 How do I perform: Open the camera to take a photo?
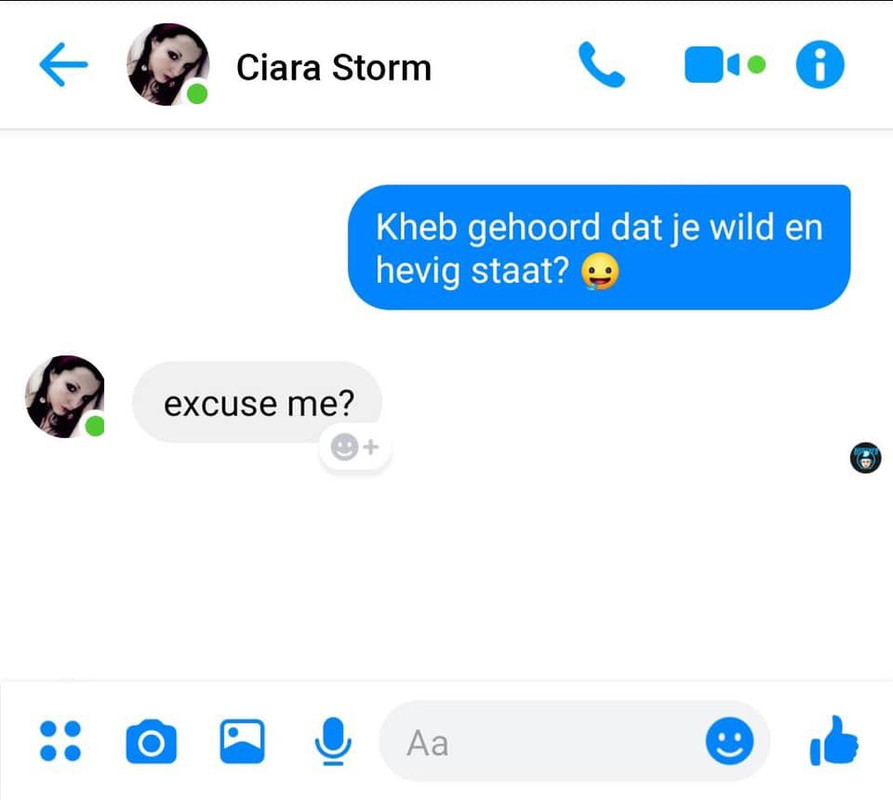pyautogui.click(x=151, y=741)
